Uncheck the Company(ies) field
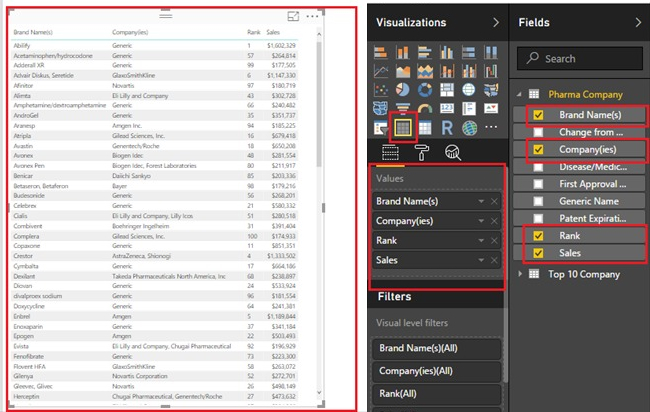This screenshot has width=650, height=412. [x=538, y=150]
